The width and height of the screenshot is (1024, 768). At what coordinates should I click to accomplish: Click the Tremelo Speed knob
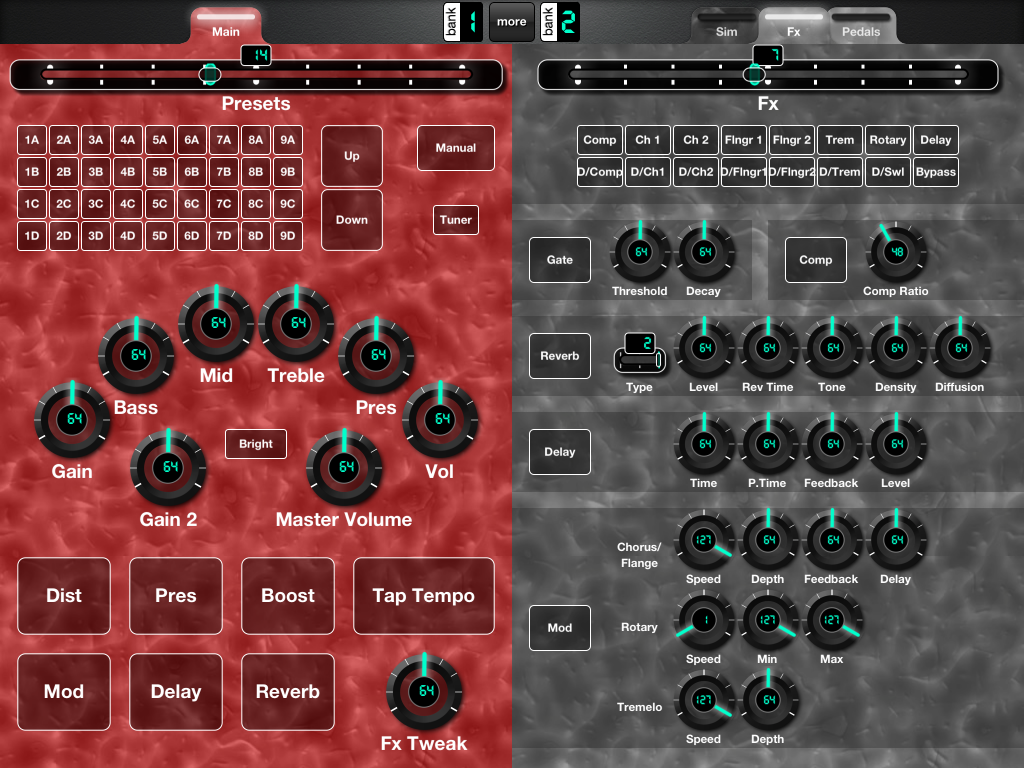704,700
